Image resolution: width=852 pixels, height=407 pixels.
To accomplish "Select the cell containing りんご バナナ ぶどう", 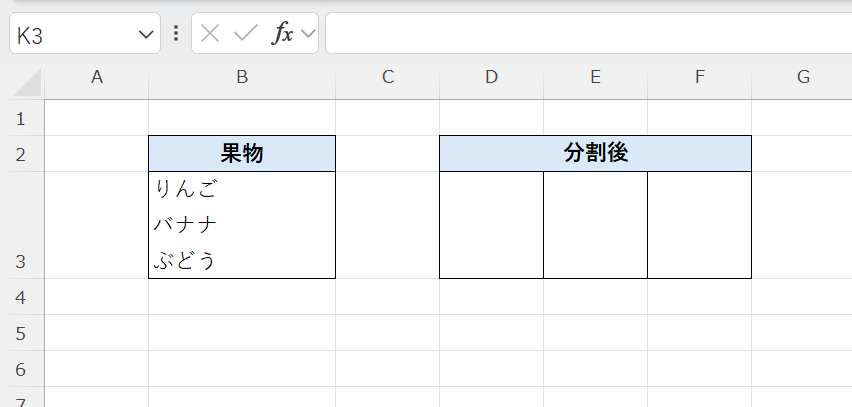I will [242, 225].
